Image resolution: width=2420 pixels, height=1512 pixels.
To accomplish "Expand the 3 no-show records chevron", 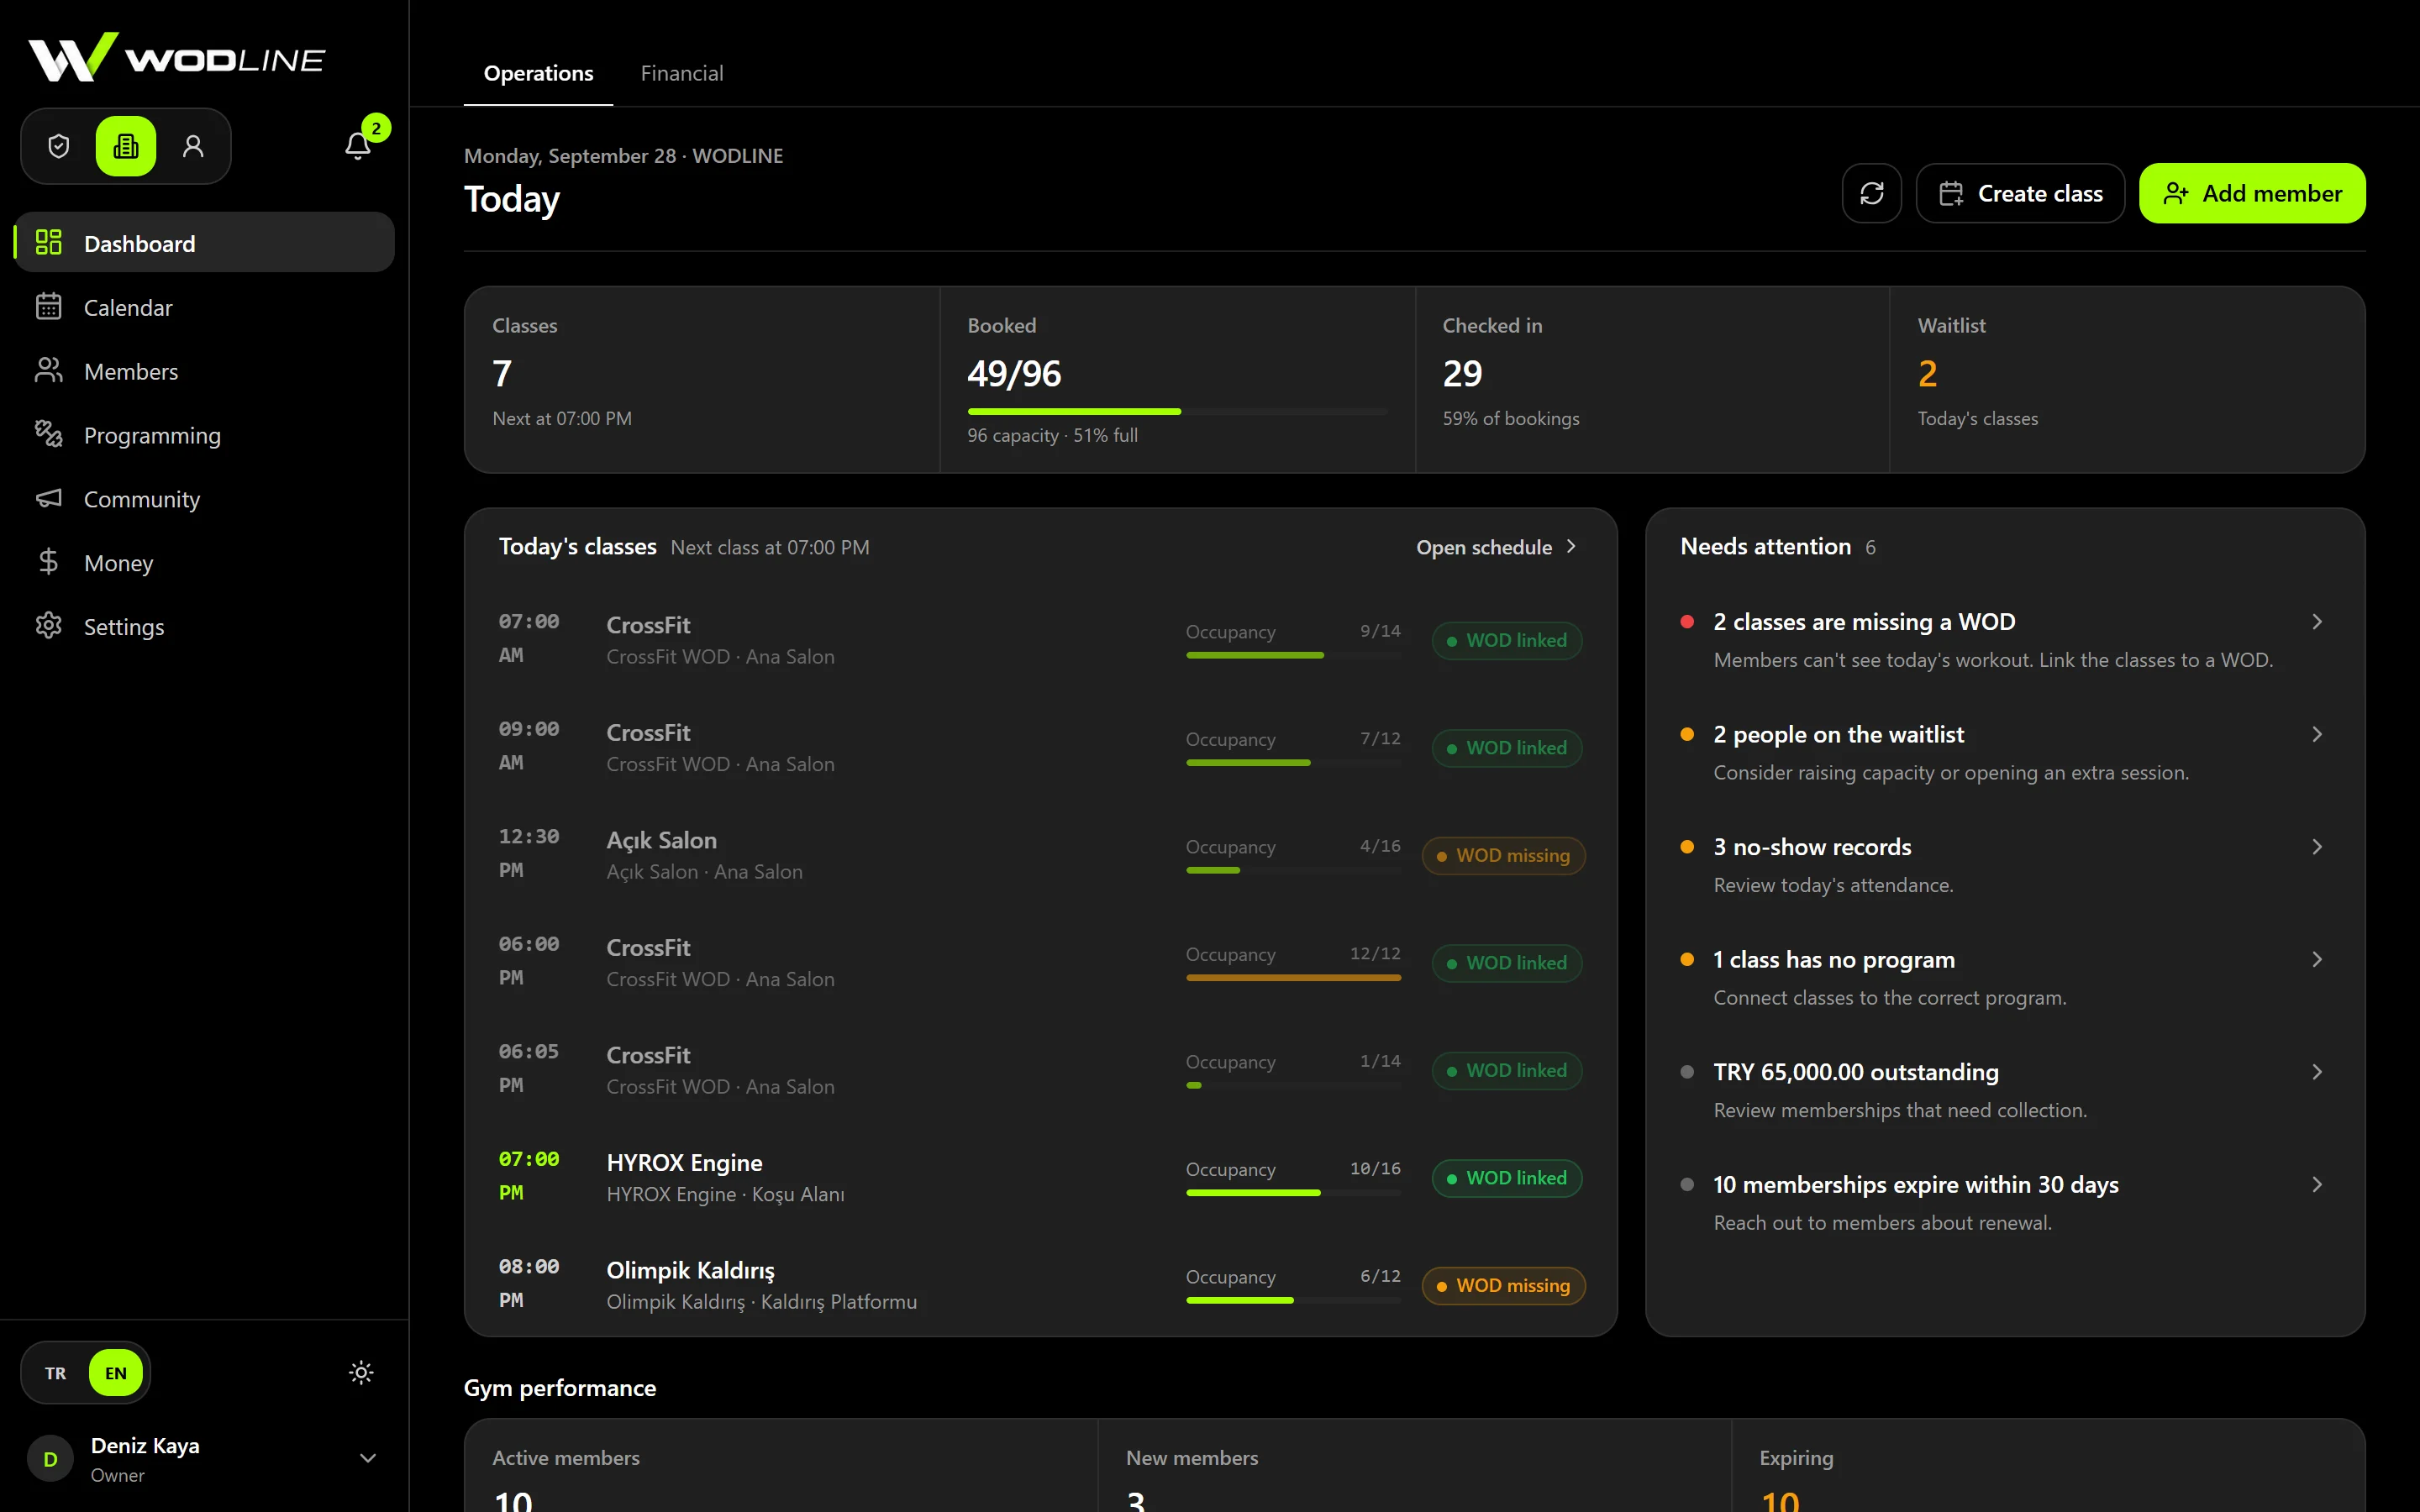I will (2317, 847).
